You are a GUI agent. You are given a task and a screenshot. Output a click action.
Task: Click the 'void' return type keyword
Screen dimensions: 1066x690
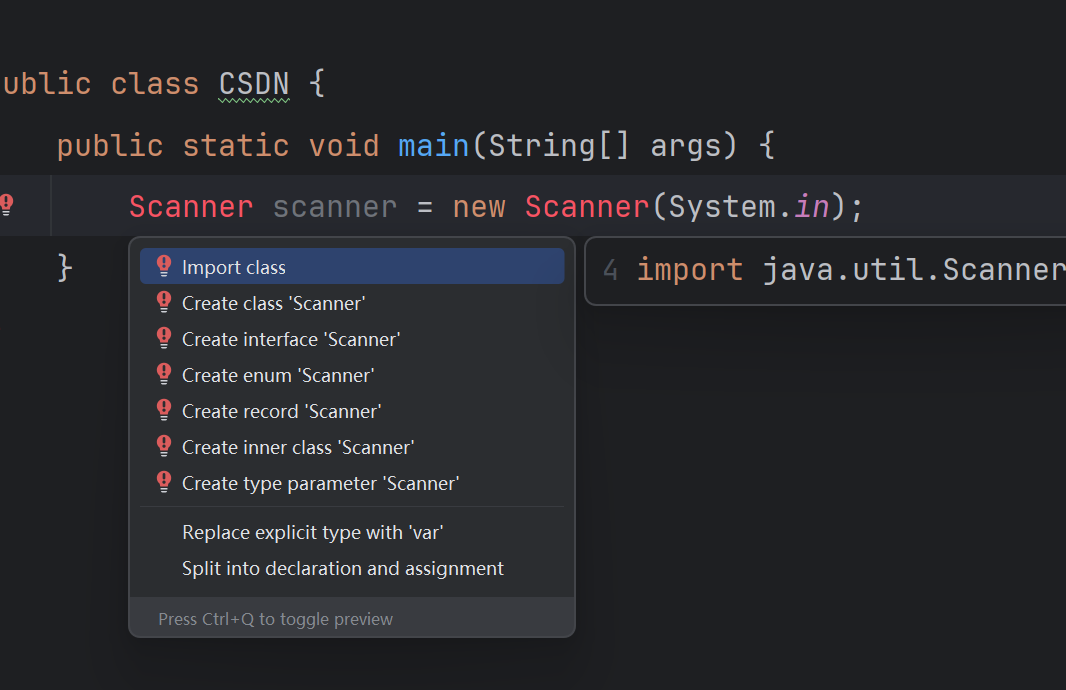344,146
